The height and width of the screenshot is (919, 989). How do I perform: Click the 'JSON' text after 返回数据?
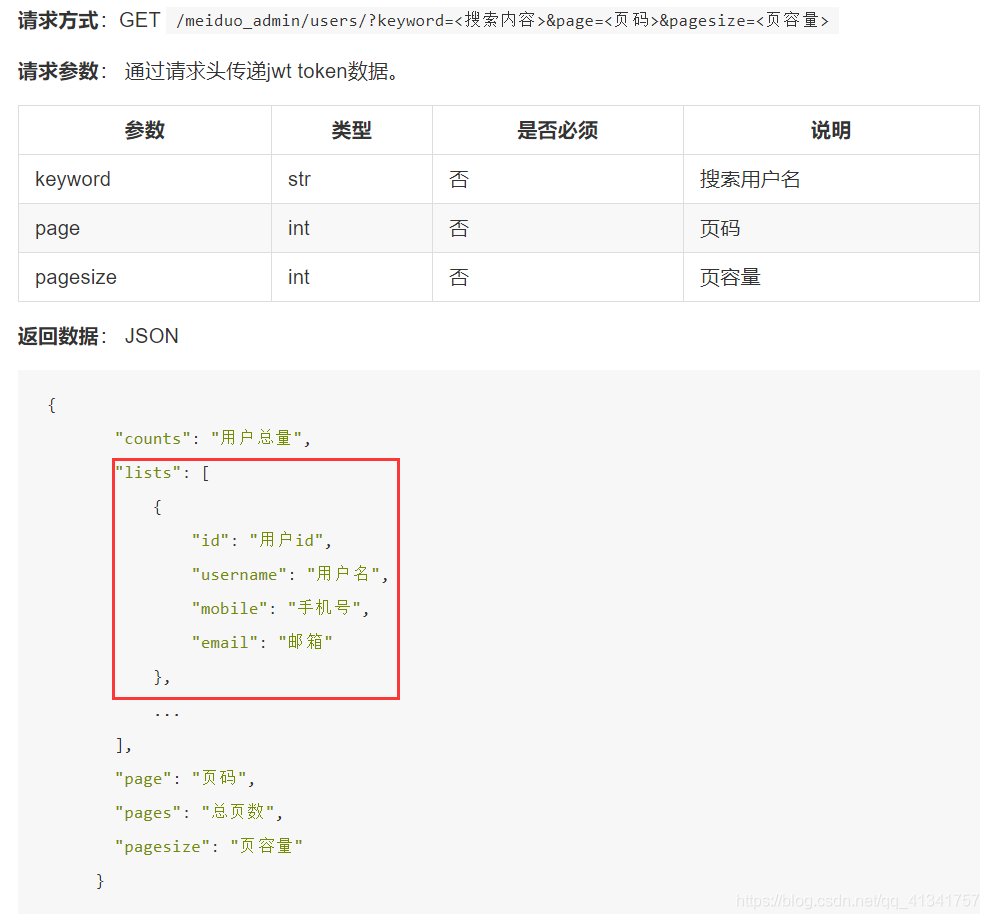(x=151, y=336)
